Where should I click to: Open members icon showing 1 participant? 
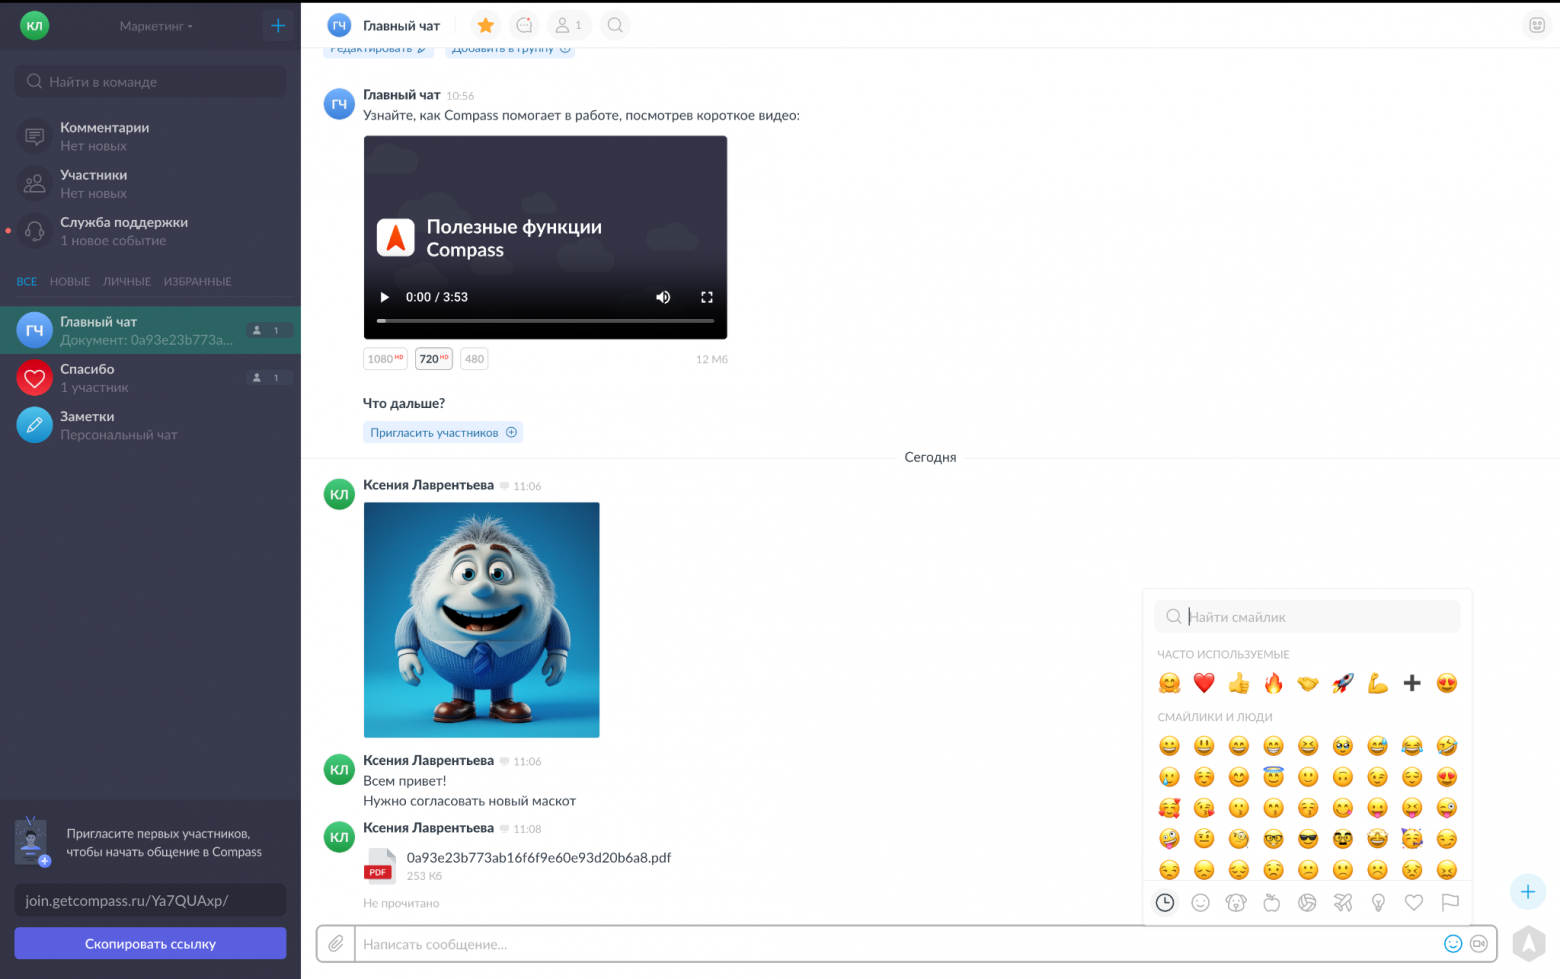click(568, 25)
